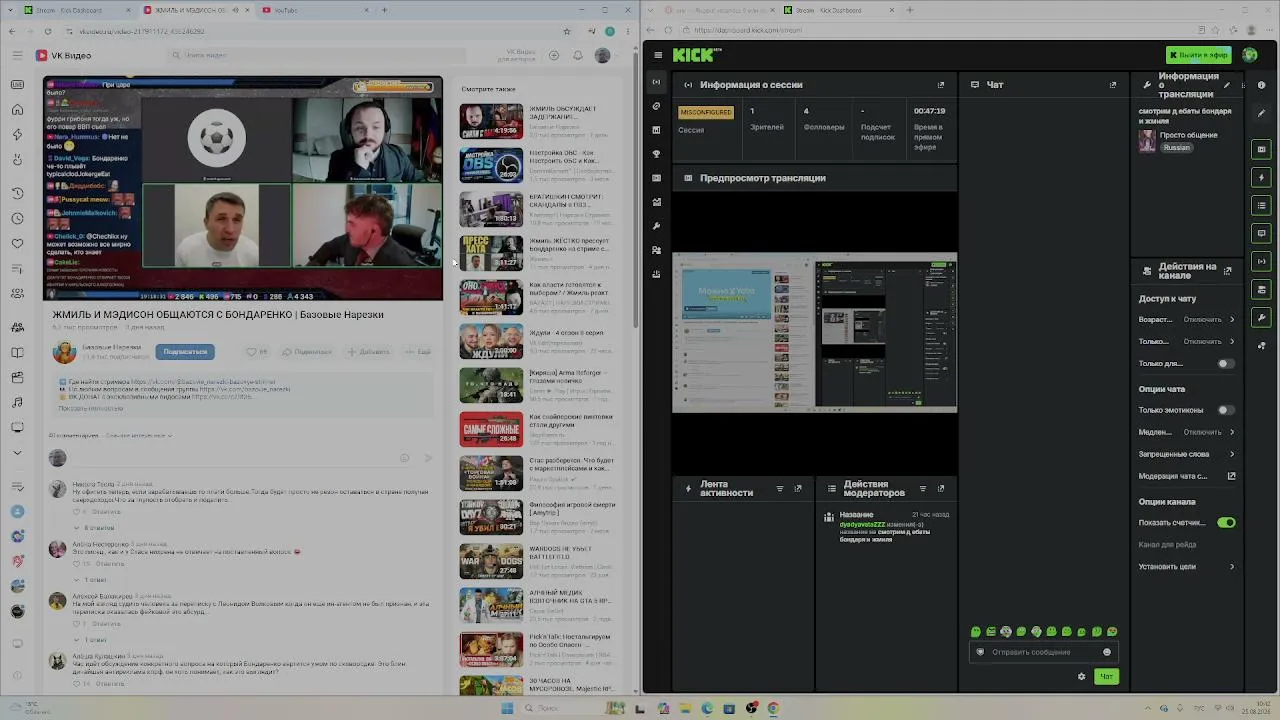Enable the Только эмотиконы switch

[x=1224, y=410]
